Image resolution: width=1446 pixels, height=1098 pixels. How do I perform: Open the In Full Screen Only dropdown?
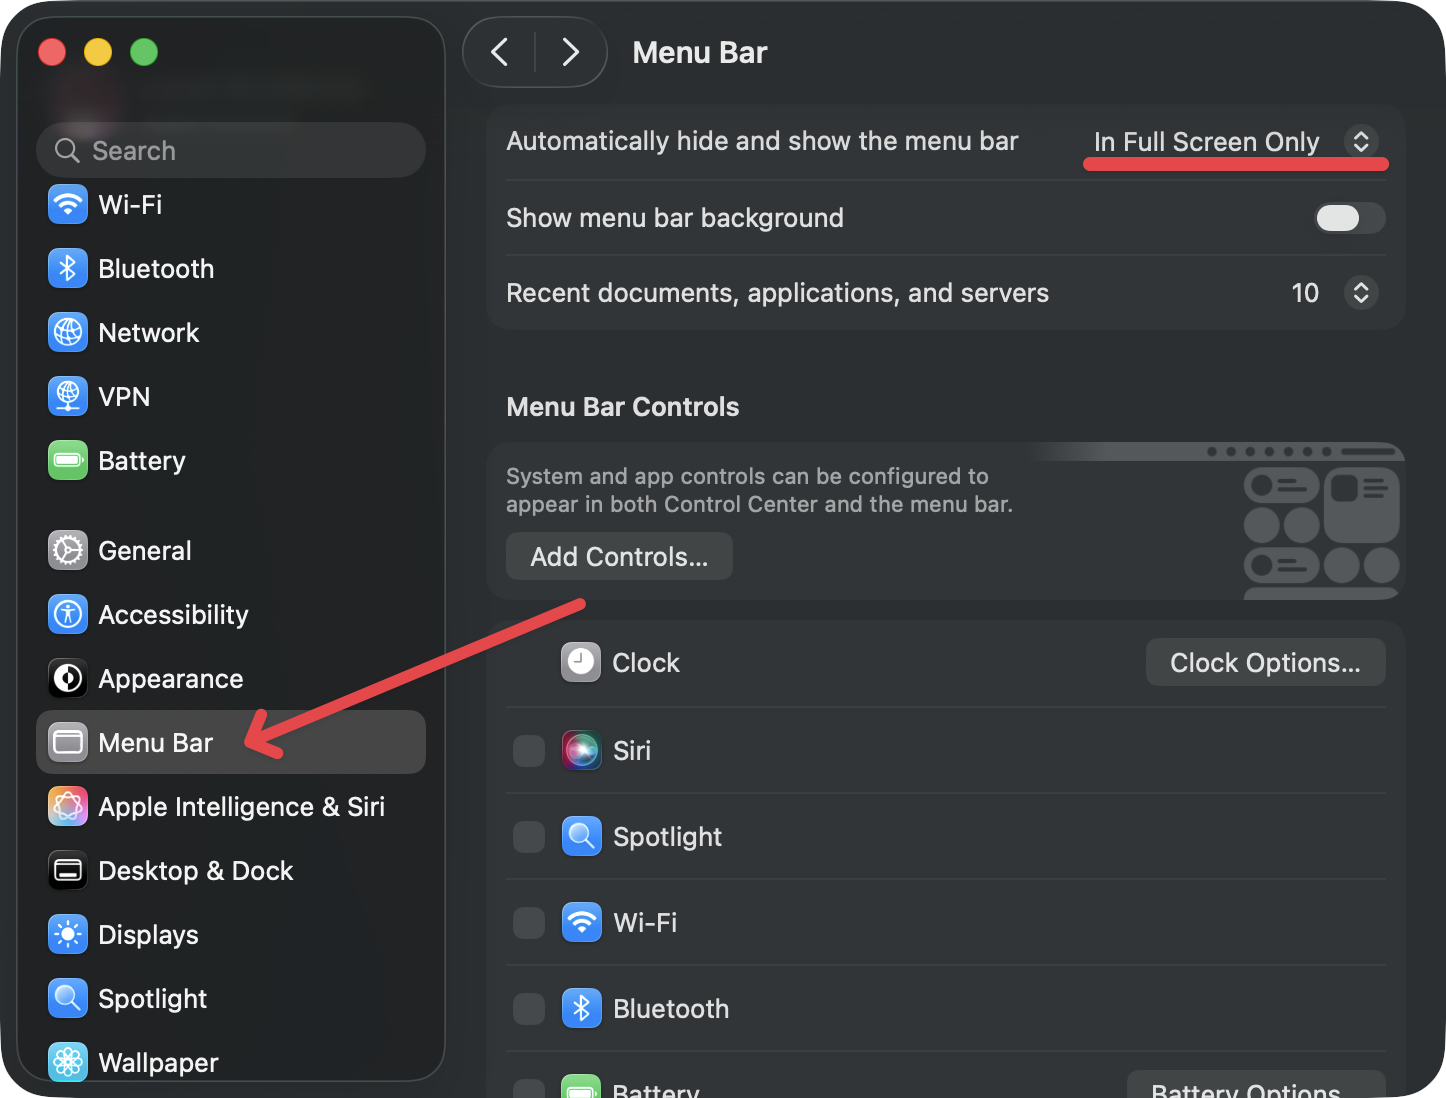click(1236, 142)
